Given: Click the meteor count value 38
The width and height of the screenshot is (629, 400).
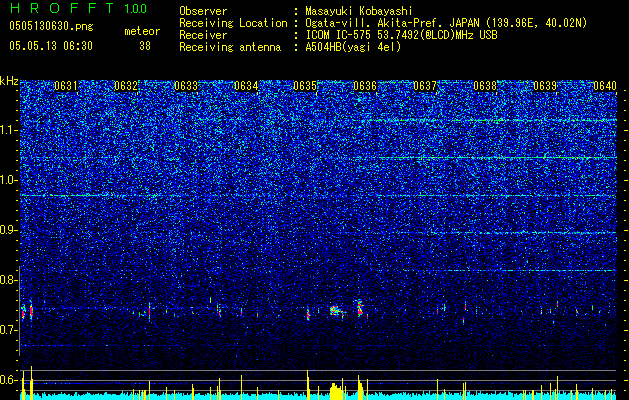Looking at the screenshot, I should (x=145, y=46).
